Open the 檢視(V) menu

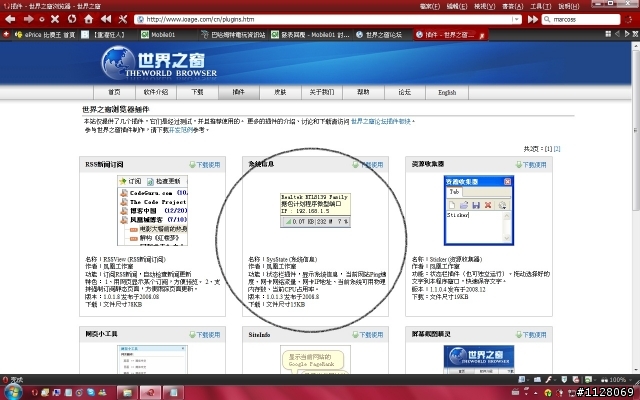484,6
